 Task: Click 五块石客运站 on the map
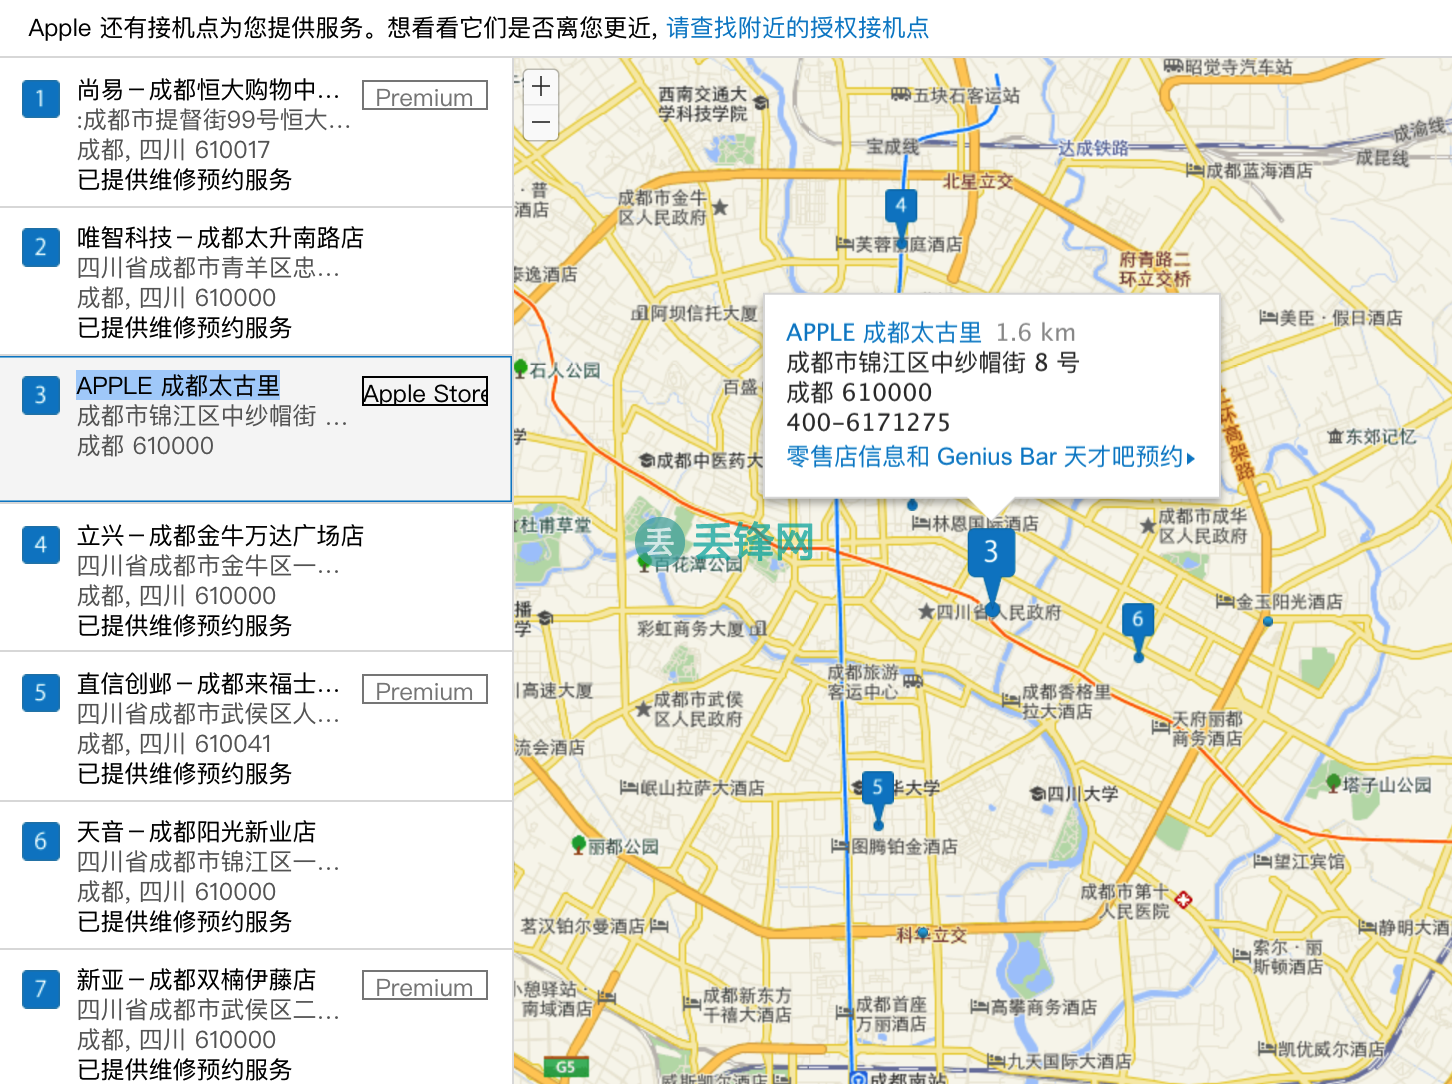click(967, 95)
